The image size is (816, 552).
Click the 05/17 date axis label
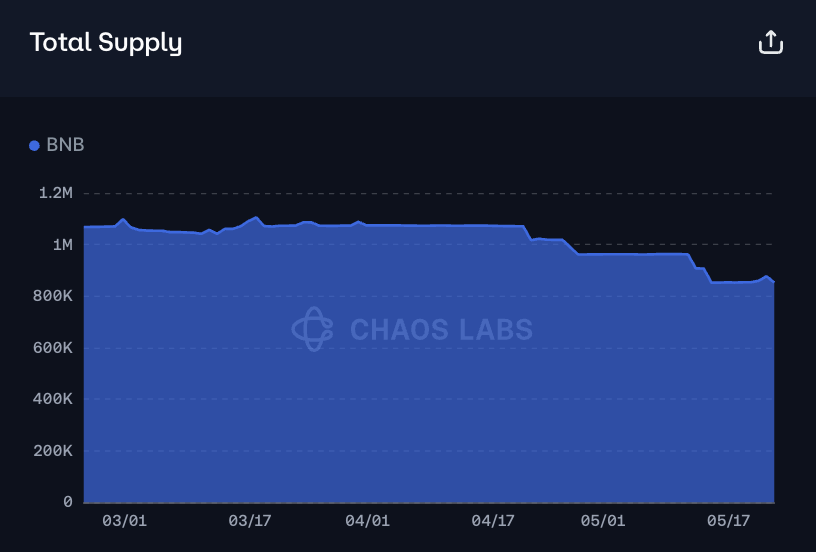(728, 521)
